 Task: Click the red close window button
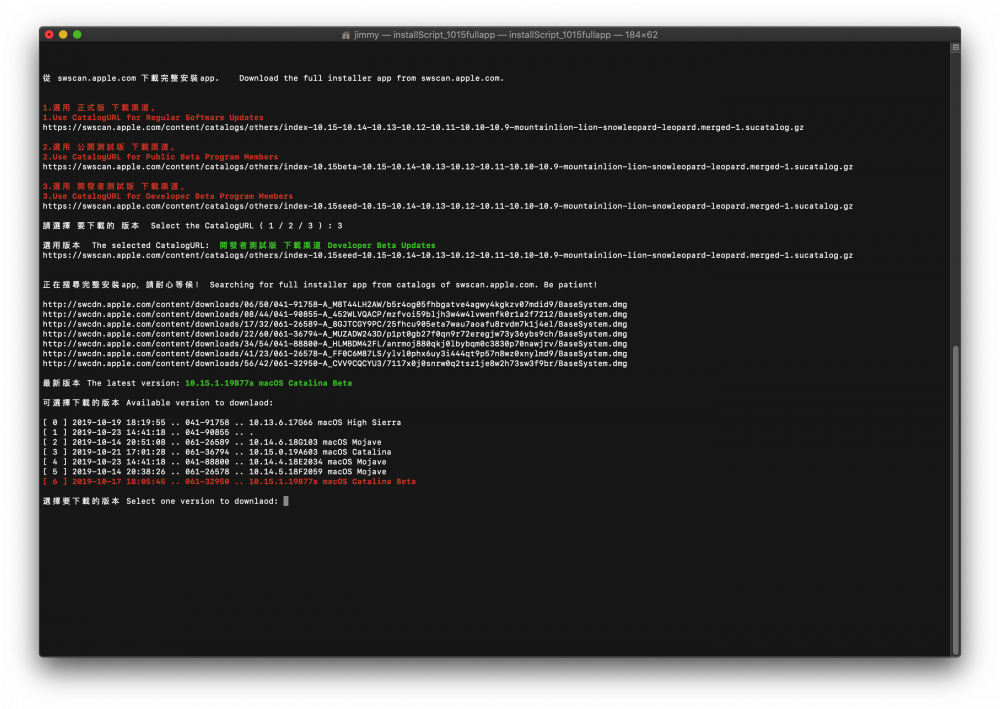pos(49,34)
